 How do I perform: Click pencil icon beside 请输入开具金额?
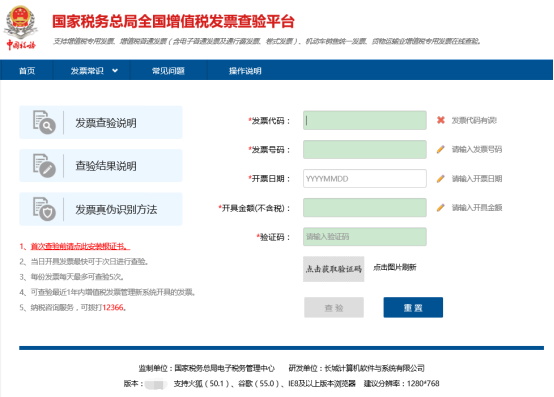[441, 207]
